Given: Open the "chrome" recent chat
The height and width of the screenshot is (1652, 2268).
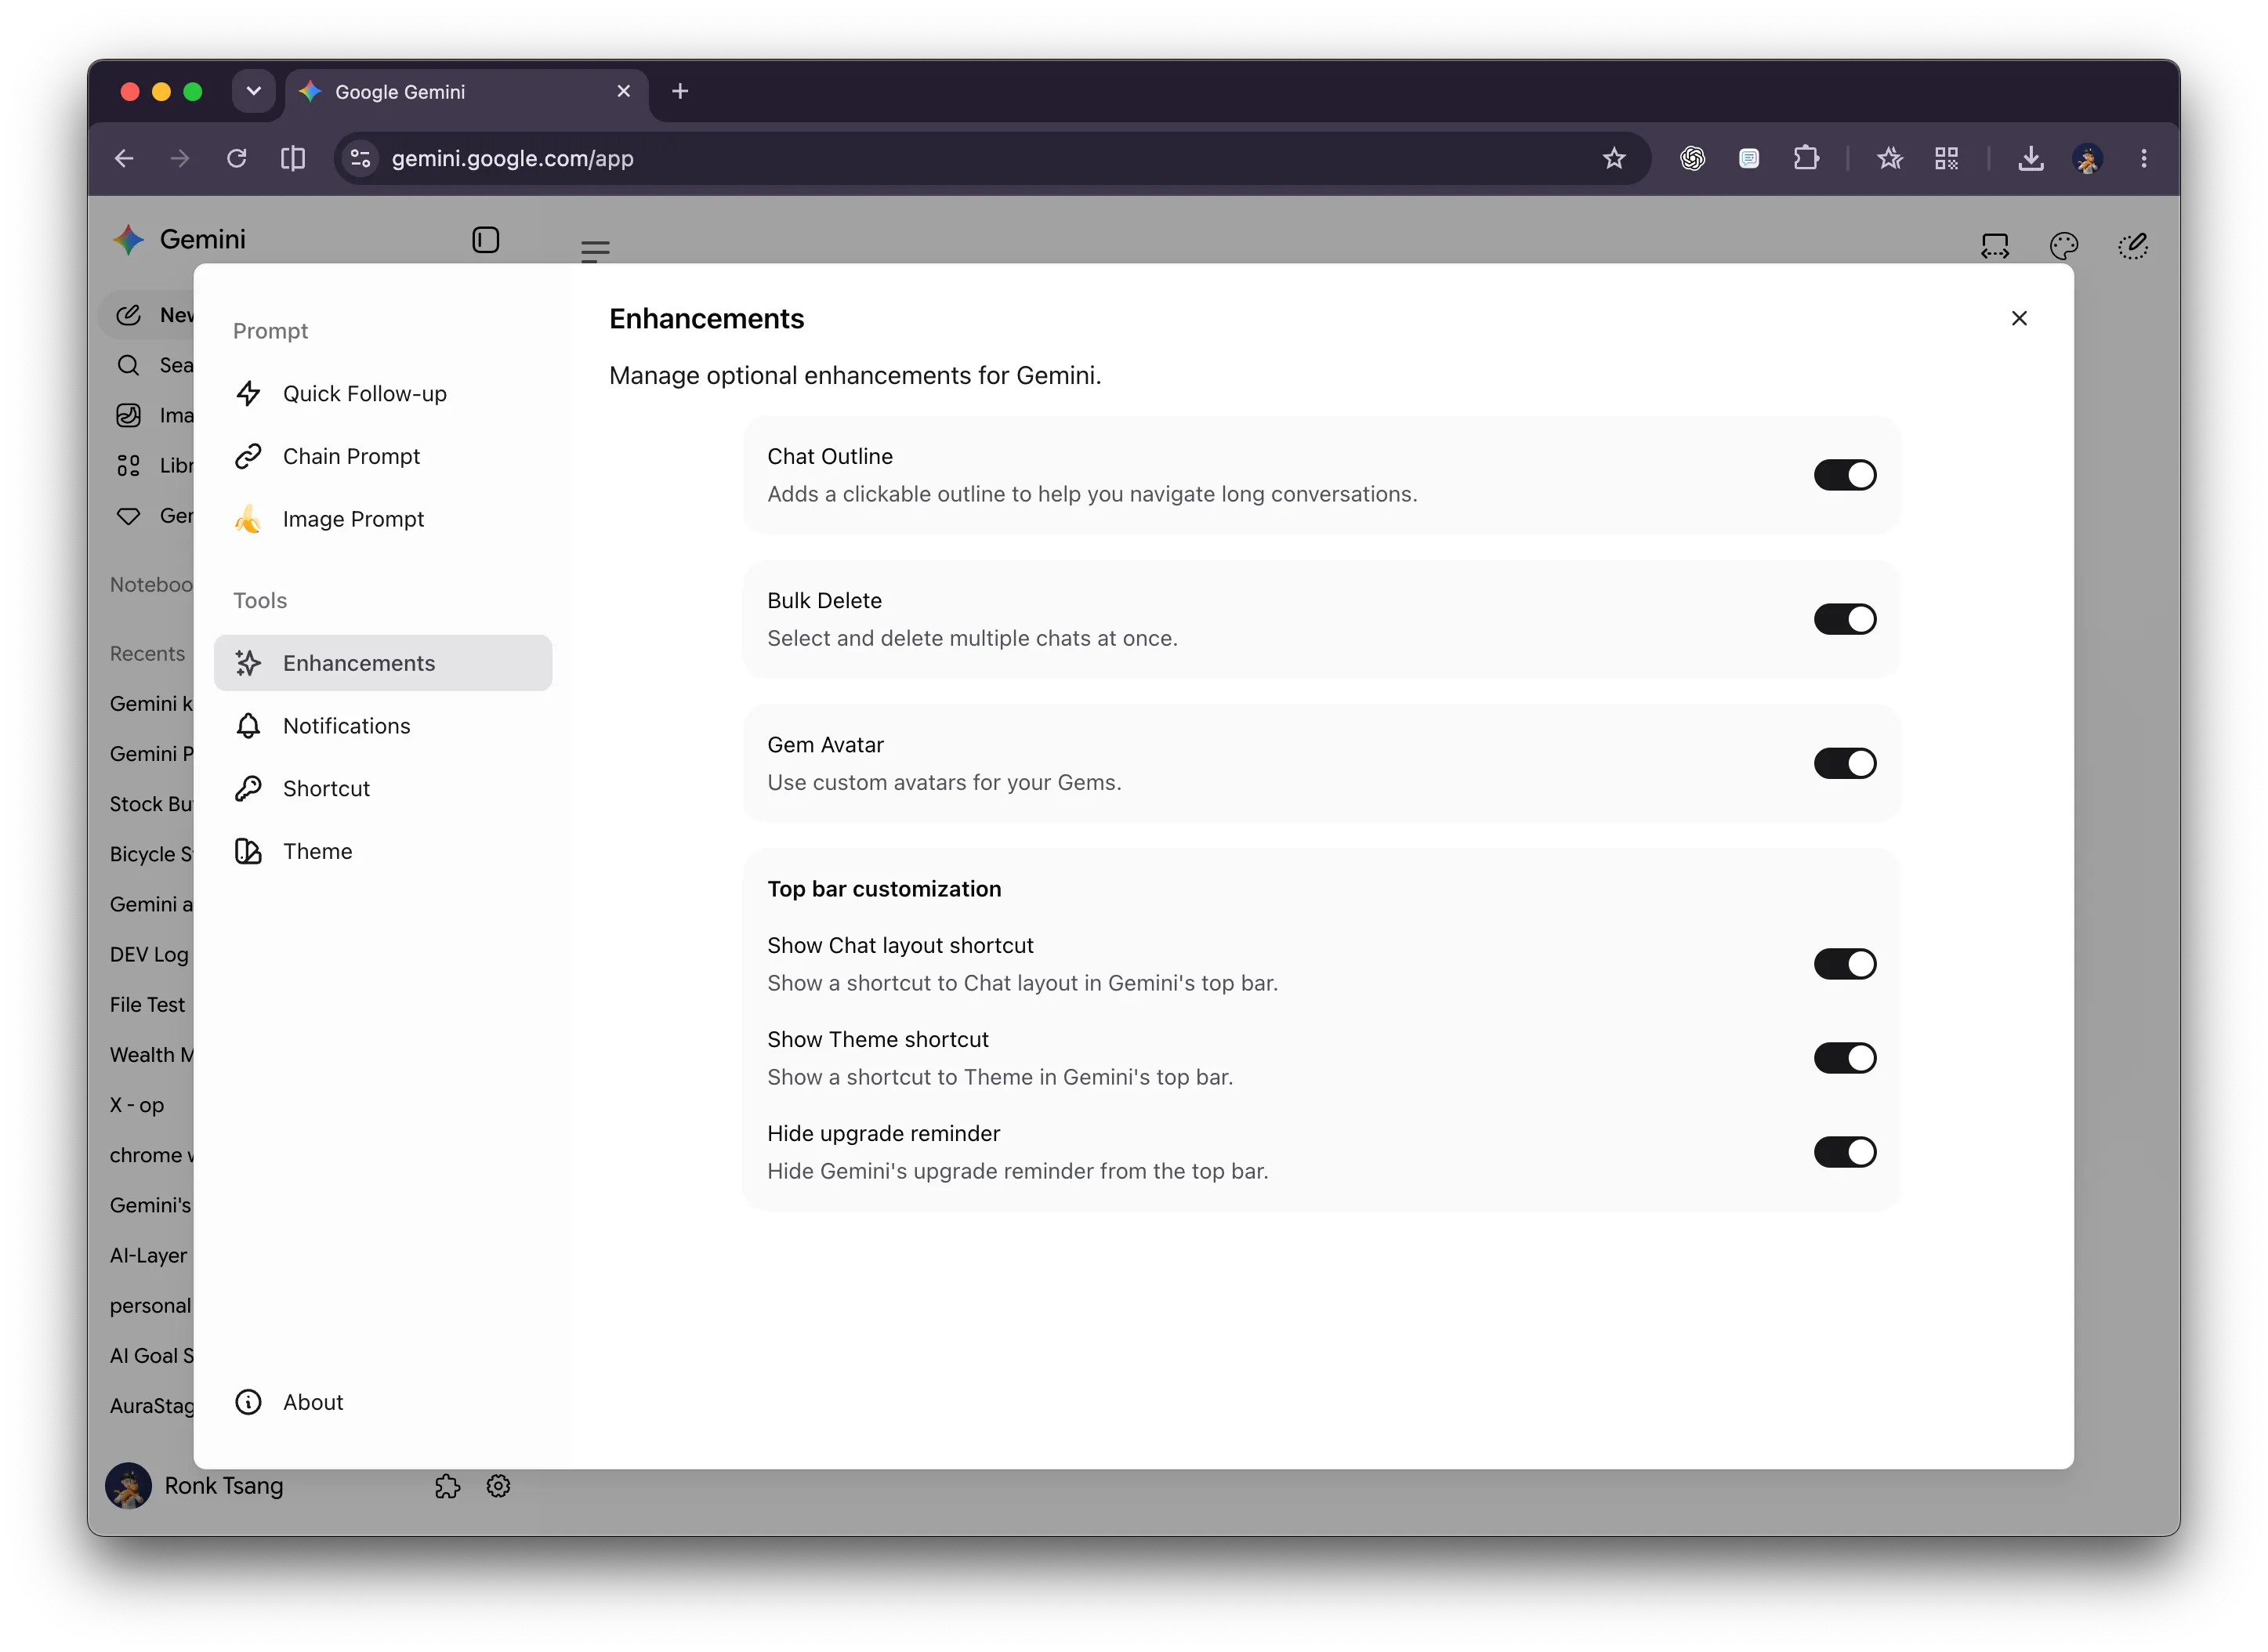Looking at the screenshot, I should (151, 1155).
